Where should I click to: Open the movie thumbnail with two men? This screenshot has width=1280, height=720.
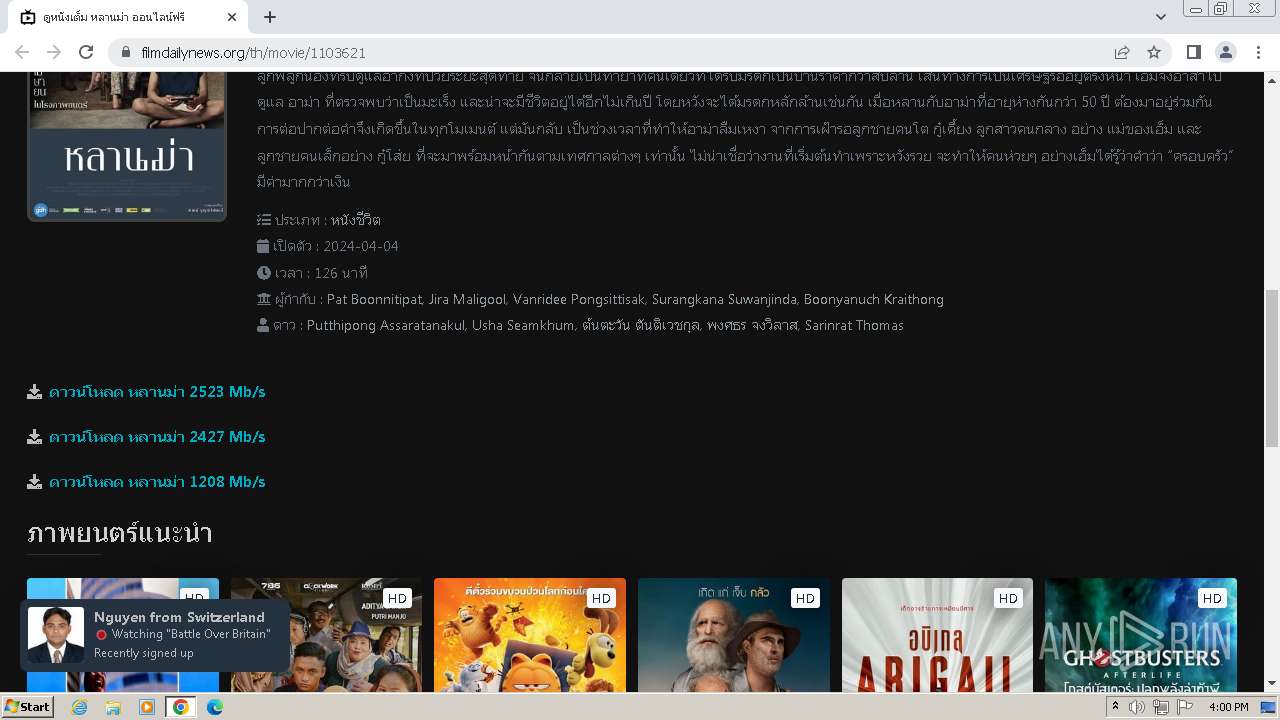734,635
